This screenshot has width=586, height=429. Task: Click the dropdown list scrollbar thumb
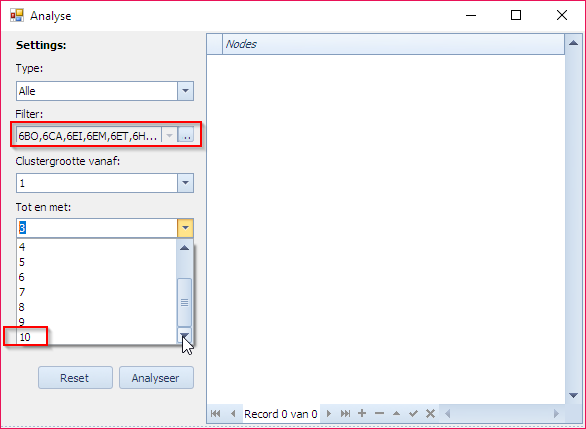pos(184,302)
